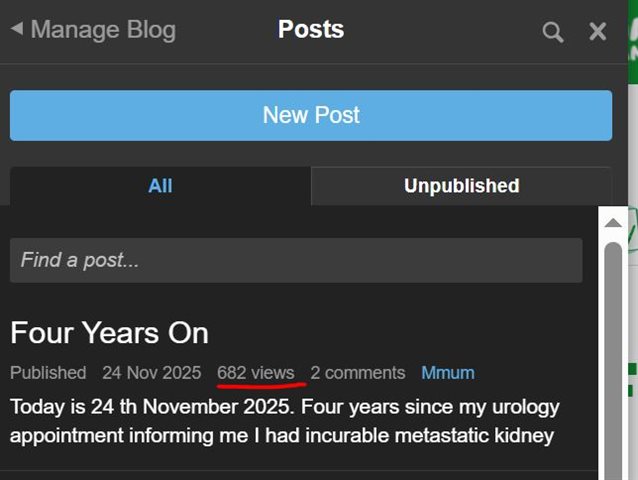Viewport: 638px width, 480px height.
Task: Click the back arrow beside Manage Blog
Action: [x=16, y=29]
